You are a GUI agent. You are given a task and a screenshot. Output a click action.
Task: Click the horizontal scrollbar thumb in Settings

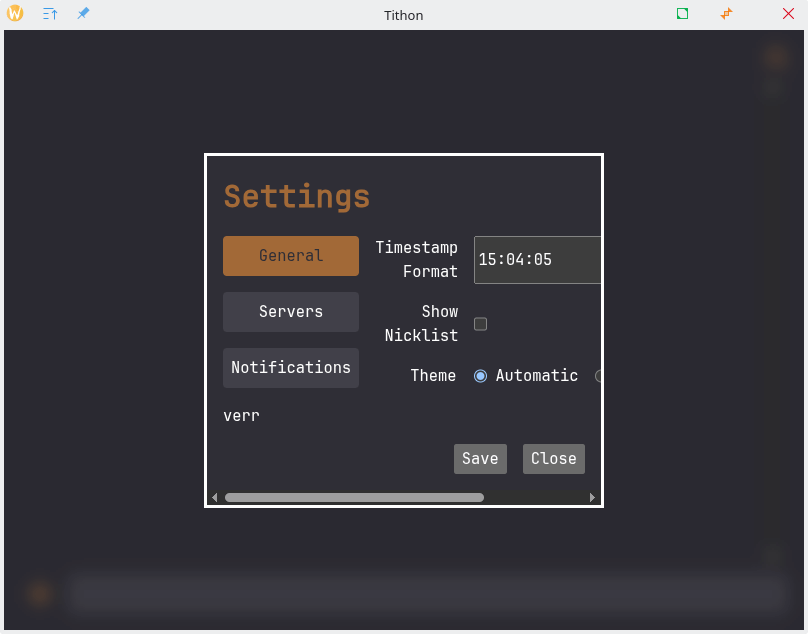click(354, 497)
